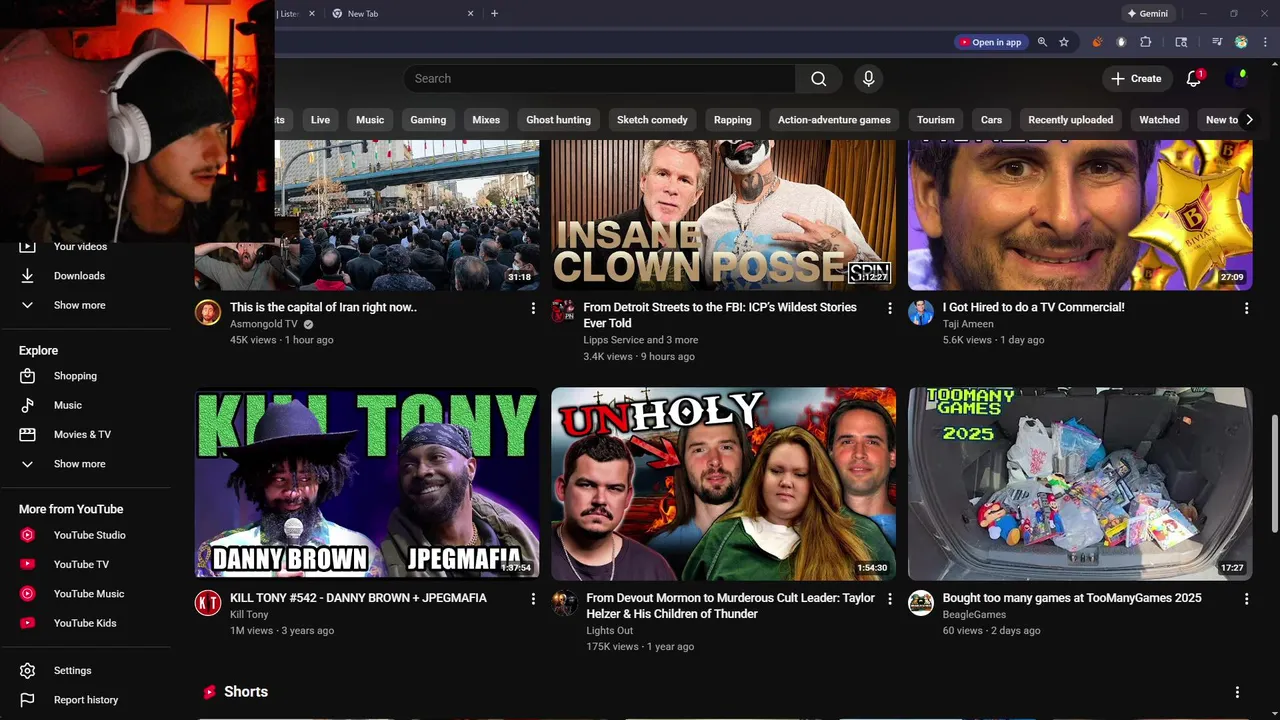The image size is (1280, 720).
Task: Open YouTube Kids link
Action: click(x=85, y=623)
